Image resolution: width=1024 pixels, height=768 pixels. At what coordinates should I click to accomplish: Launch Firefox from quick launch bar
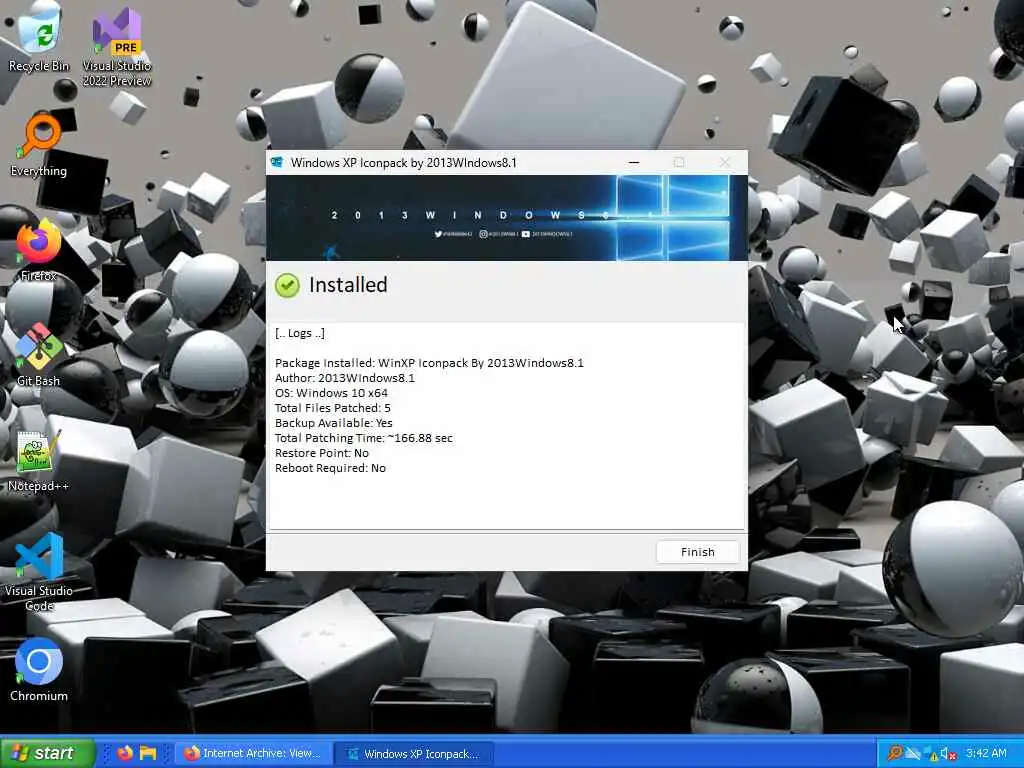pyautogui.click(x=125, y=753)
